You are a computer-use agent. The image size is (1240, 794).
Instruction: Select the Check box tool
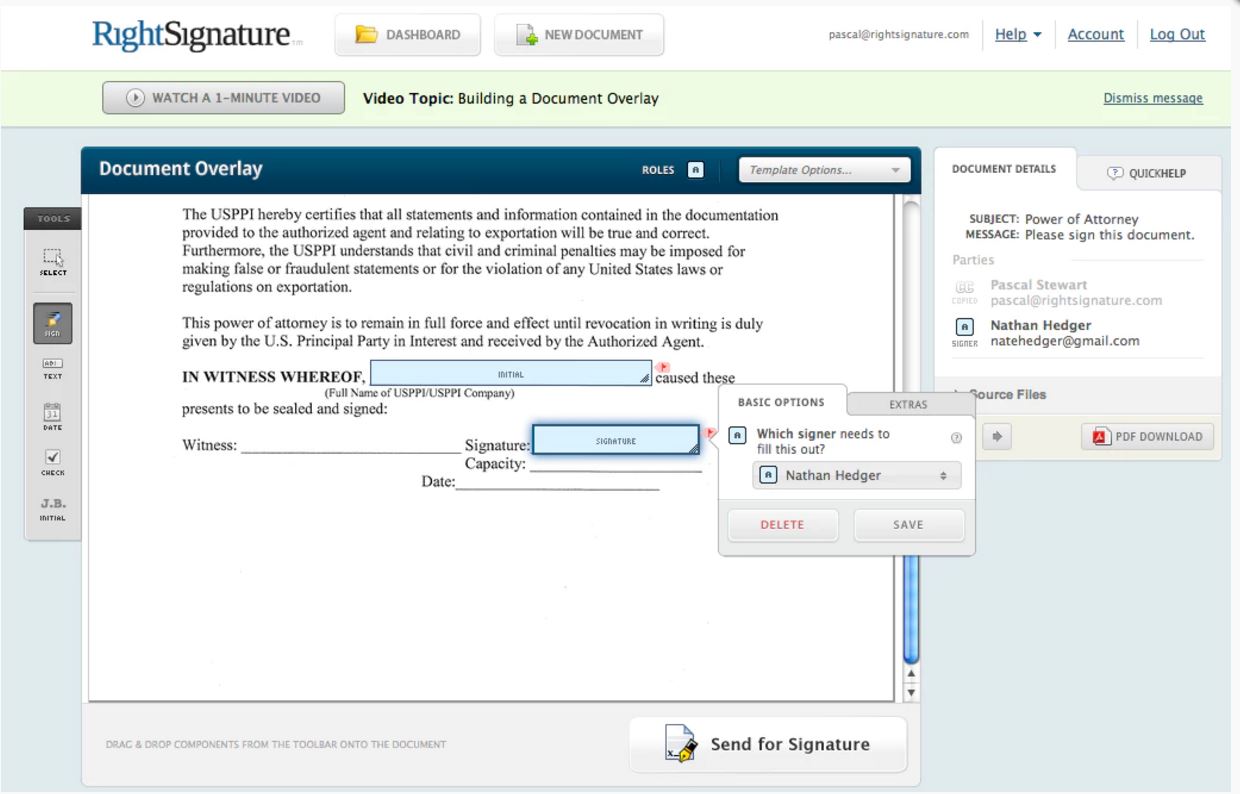(53, 462)
